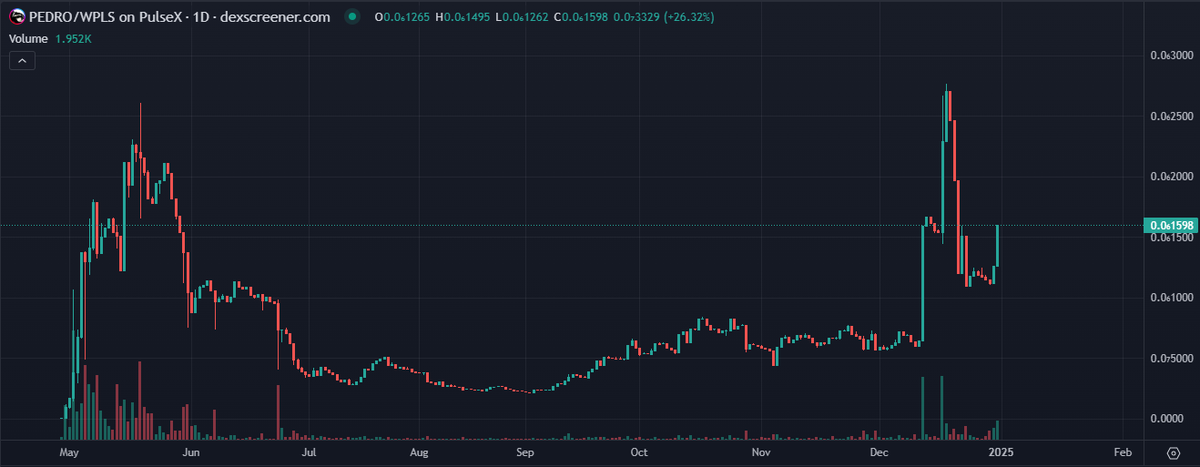The image size is (1200, 467).
Task: Click the PEDRO token logo icon
Action: [x=17, y=18]
